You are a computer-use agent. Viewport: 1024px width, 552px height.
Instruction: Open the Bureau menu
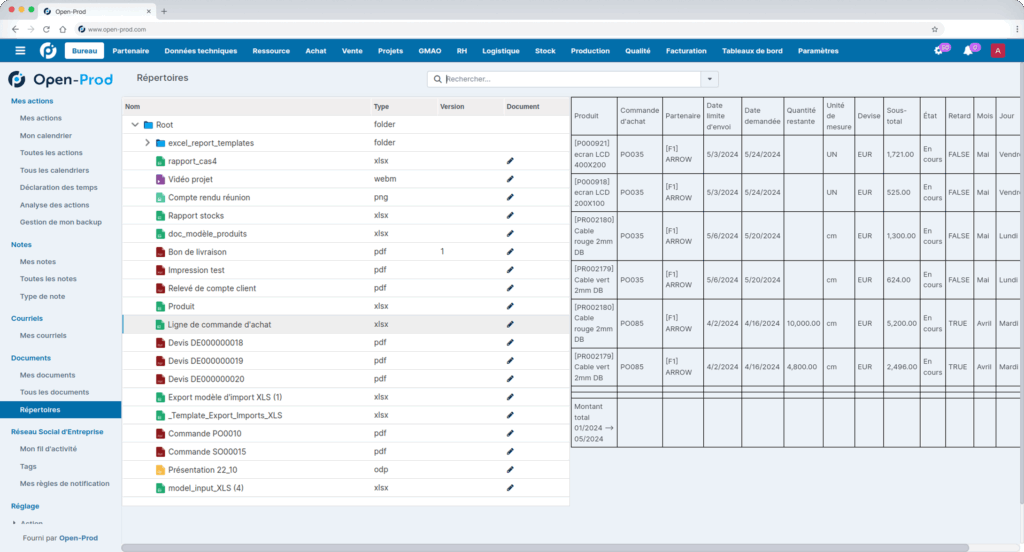coord(84,51)
